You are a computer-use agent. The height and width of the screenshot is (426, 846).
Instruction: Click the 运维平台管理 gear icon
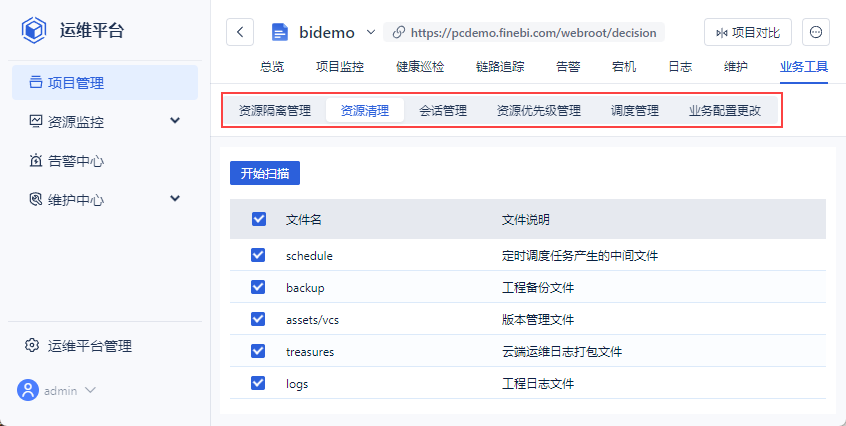coord(32,346)
